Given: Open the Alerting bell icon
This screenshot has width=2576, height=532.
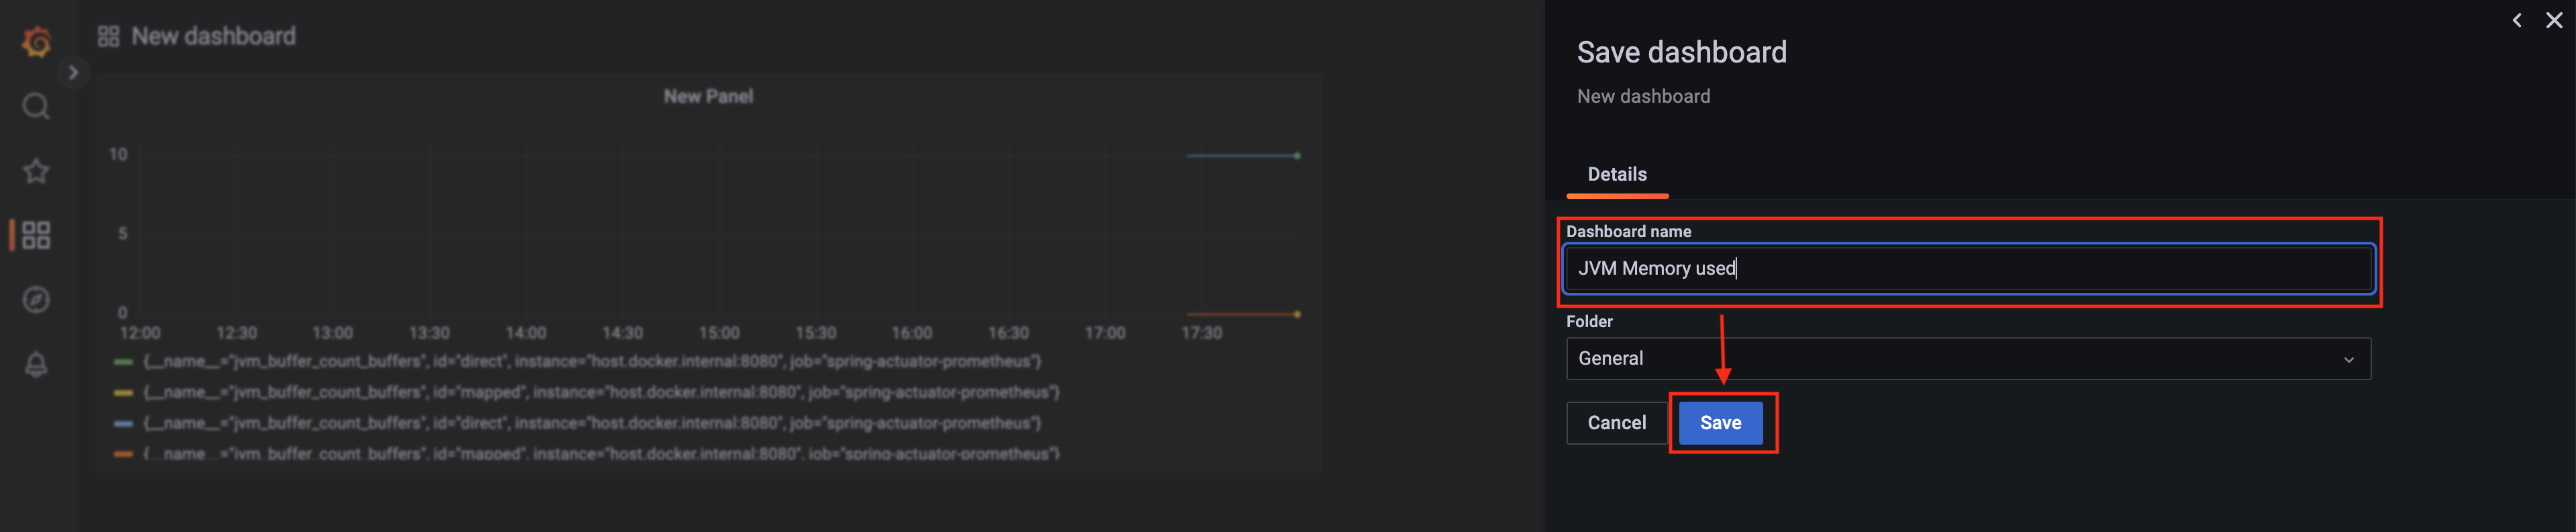Looking at the screenshot, I should click(36, 364).
